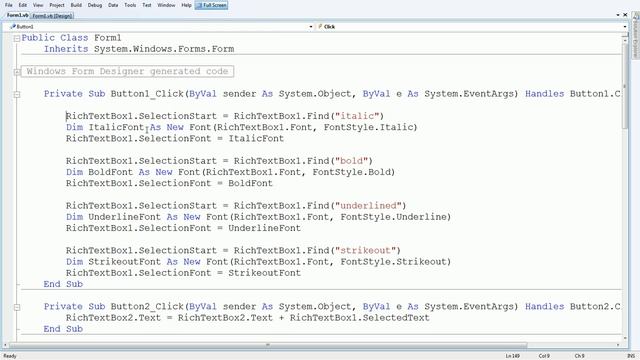640x360 pixels.
Task: Open the Help menu
Action: (x=186, y=5)
